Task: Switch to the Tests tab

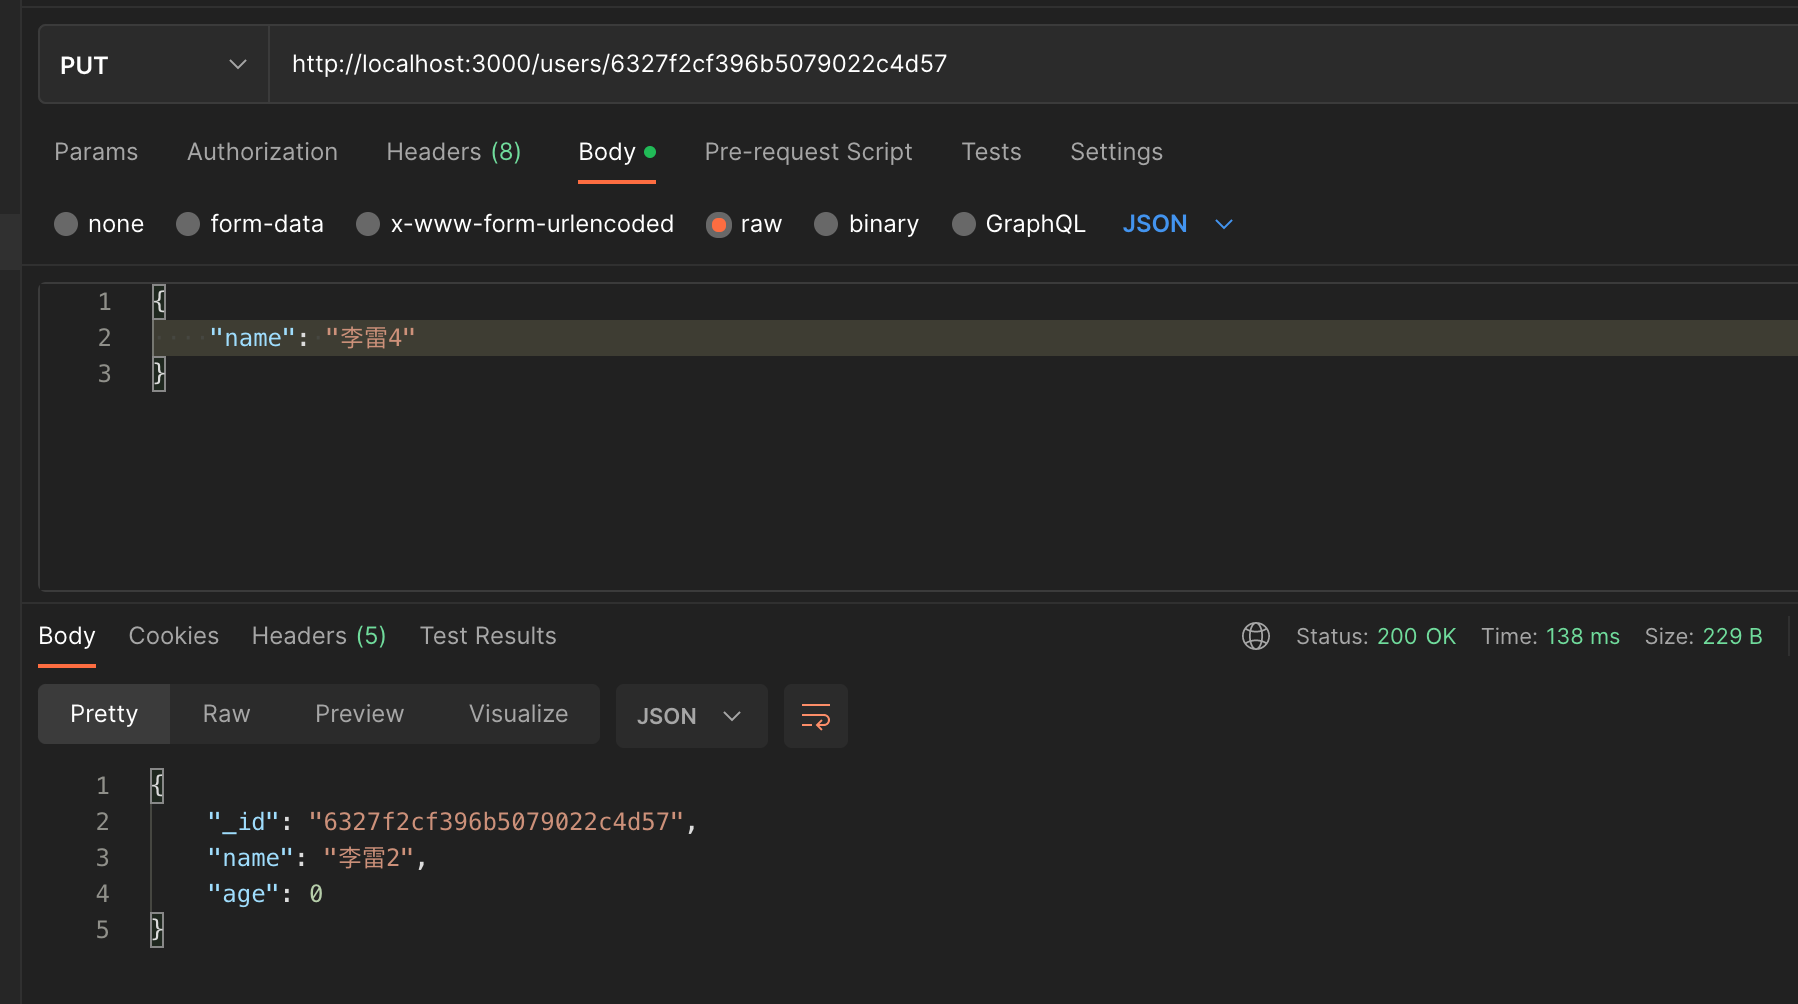Action: coord(991,152)
